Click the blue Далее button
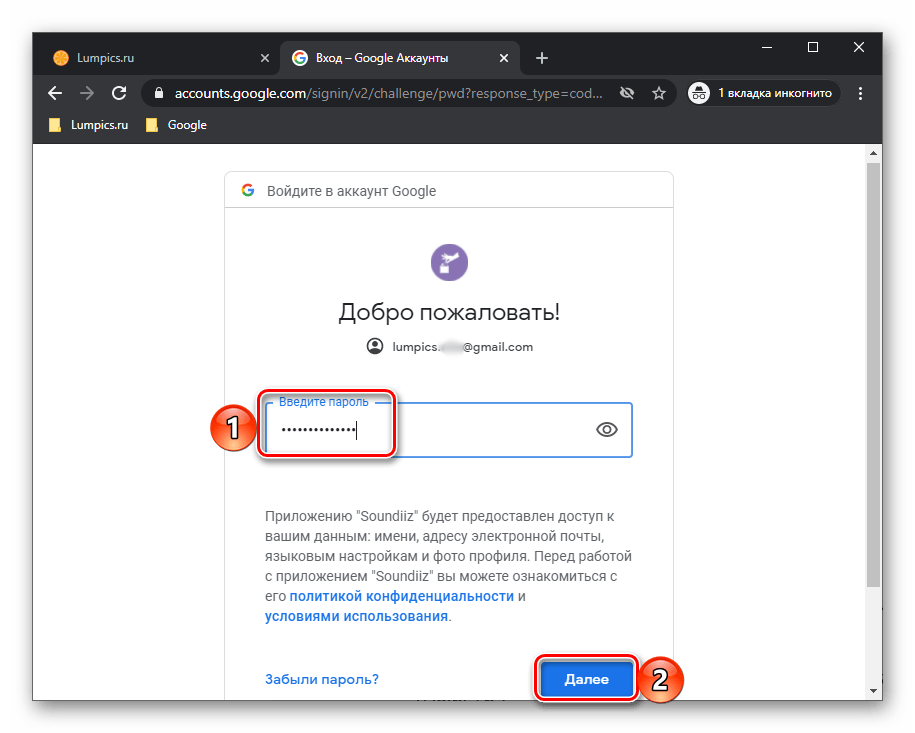The height and width of the screenshot is (733, 915). click(586, 679)
